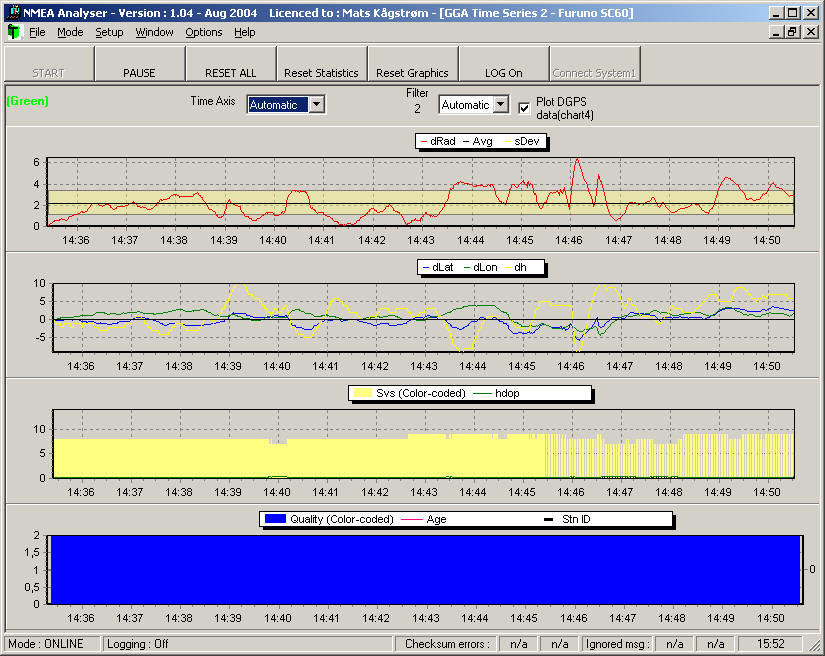Viewport: 825px width, 656px height.
Task: Click the yellow Svs legend swatch
Action: point(360,393)
